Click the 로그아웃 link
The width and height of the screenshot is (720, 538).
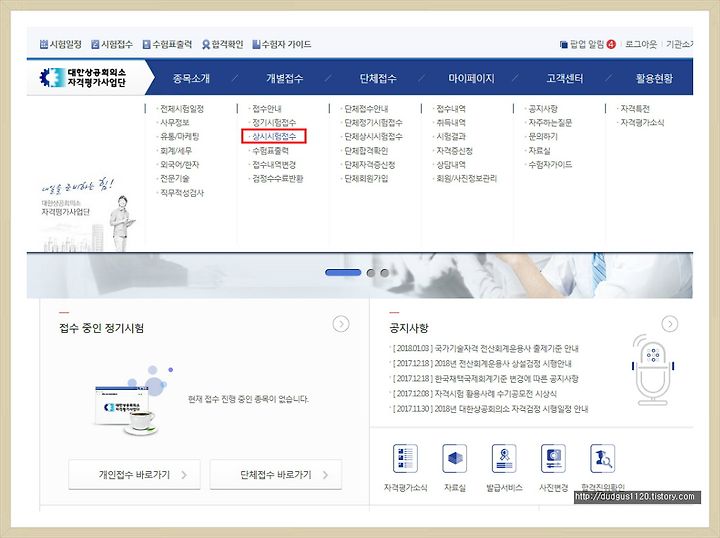[x=641, y=44]
